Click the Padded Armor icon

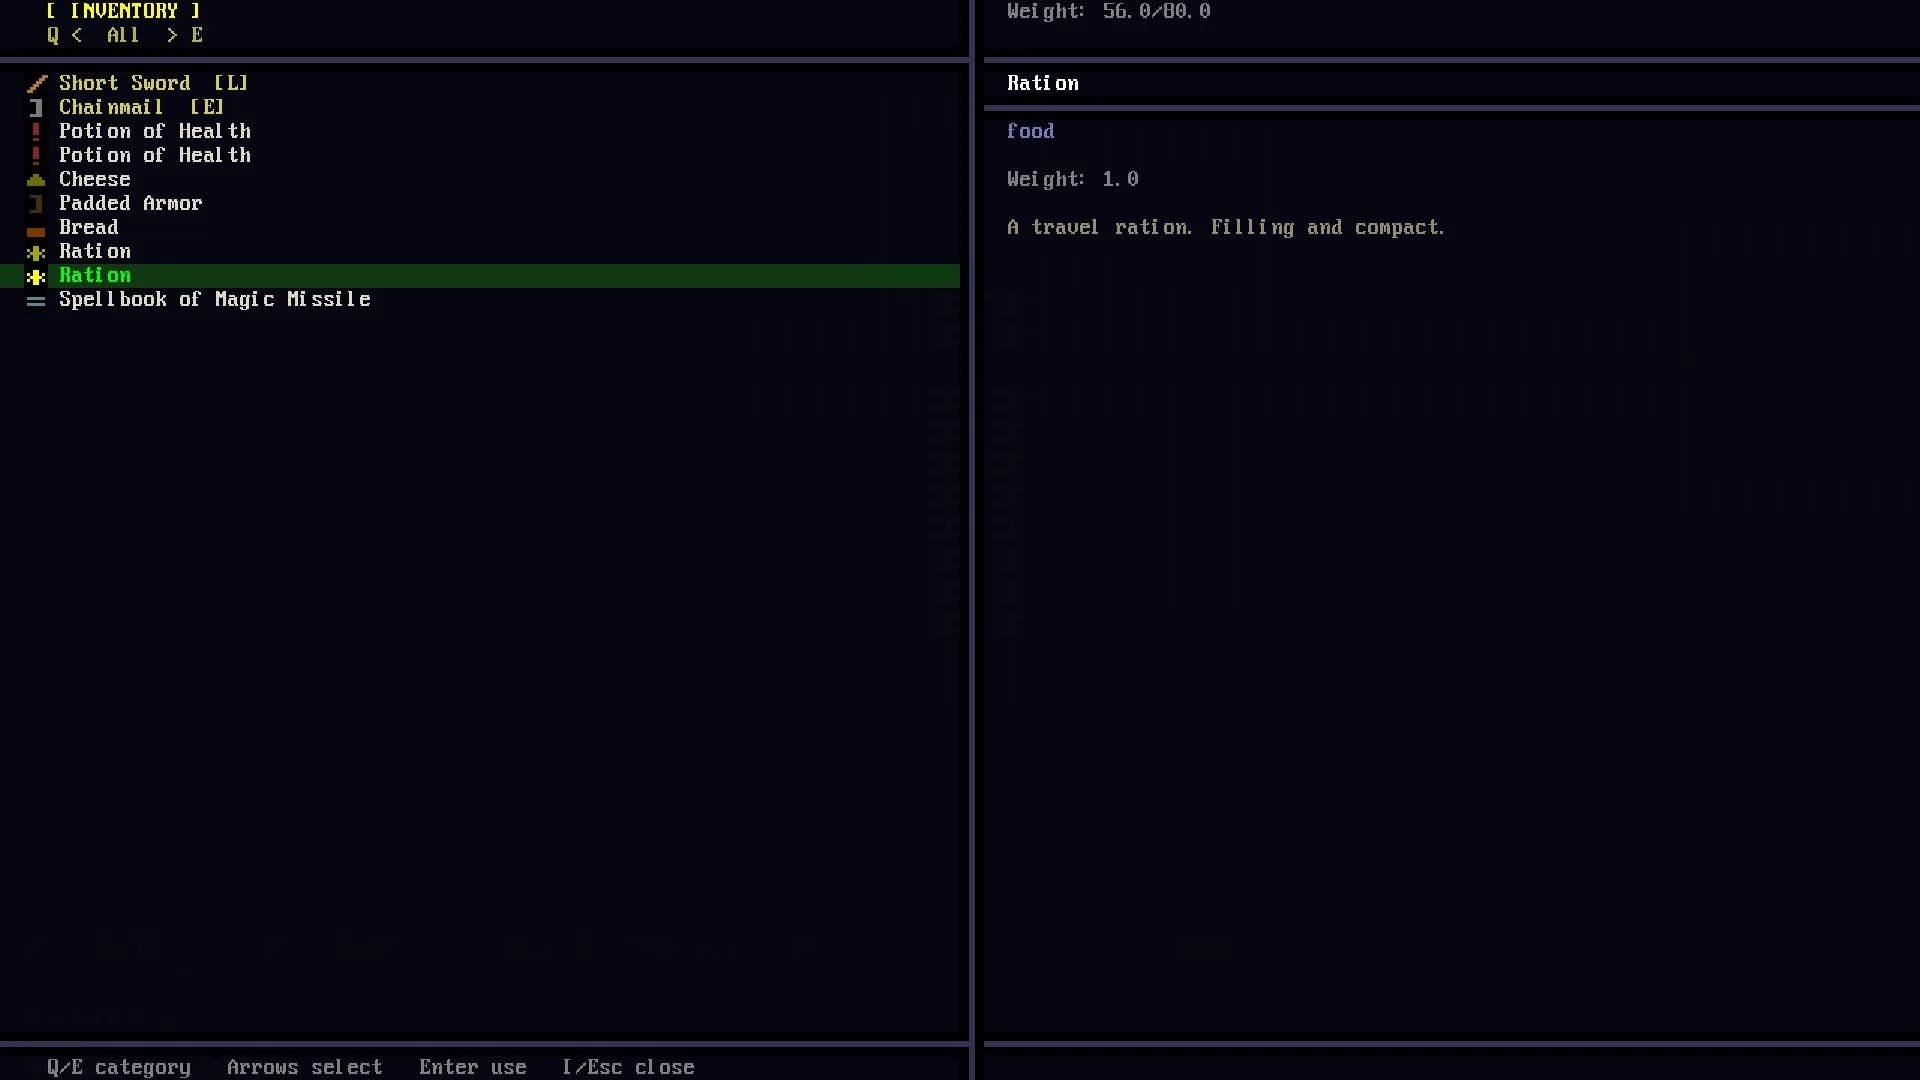click(x=36, y=204)
